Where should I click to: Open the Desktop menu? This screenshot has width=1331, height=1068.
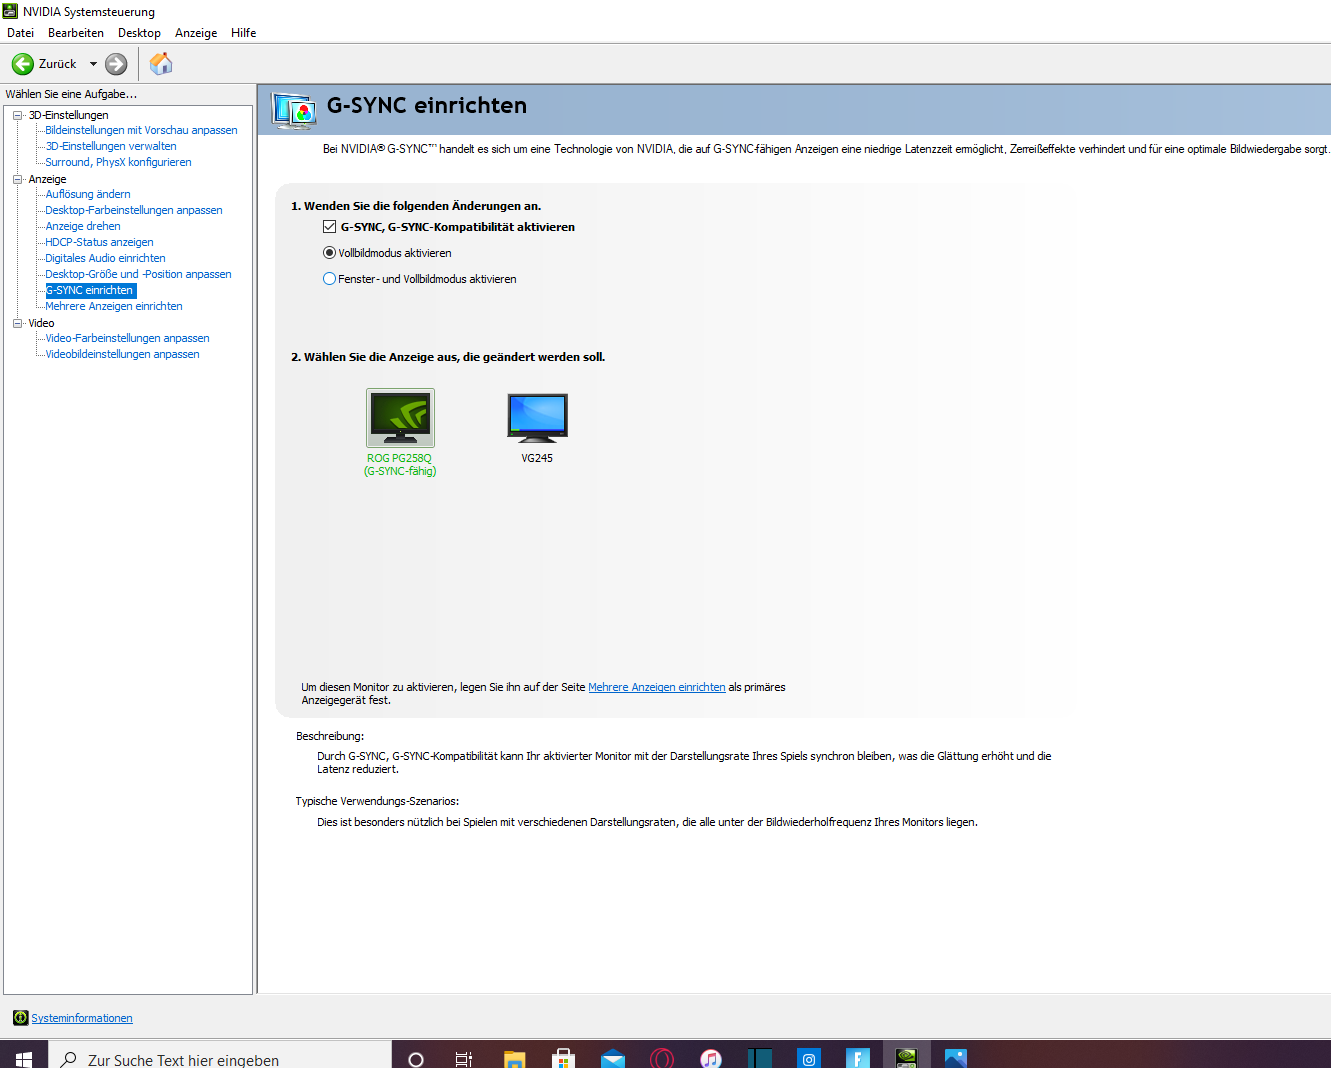[139, 33]
